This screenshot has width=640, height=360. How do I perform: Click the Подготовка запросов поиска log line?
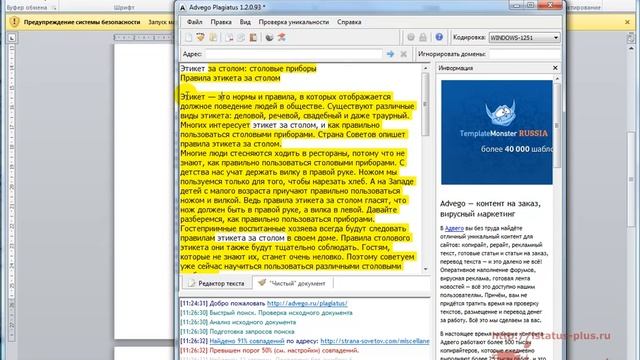point(237,331)
